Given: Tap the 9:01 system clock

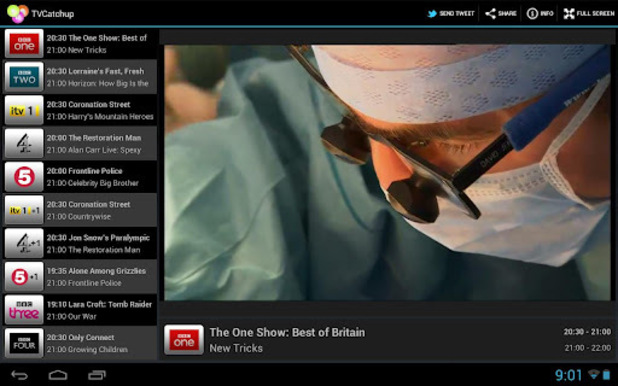Looking at the screenshot, I should click(568, 375).
